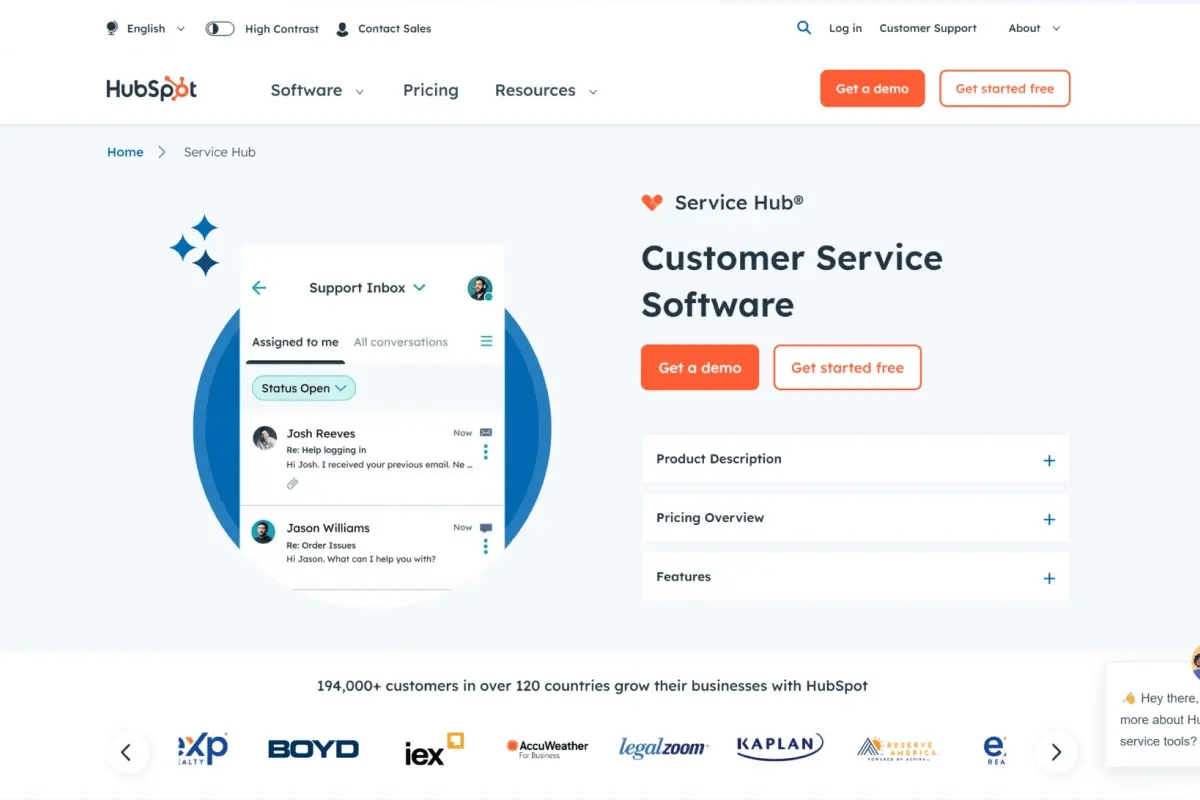The image size is (1200, 800).
Task: Click the Contact Sales person icon
Action: click(x=341, y=29)
